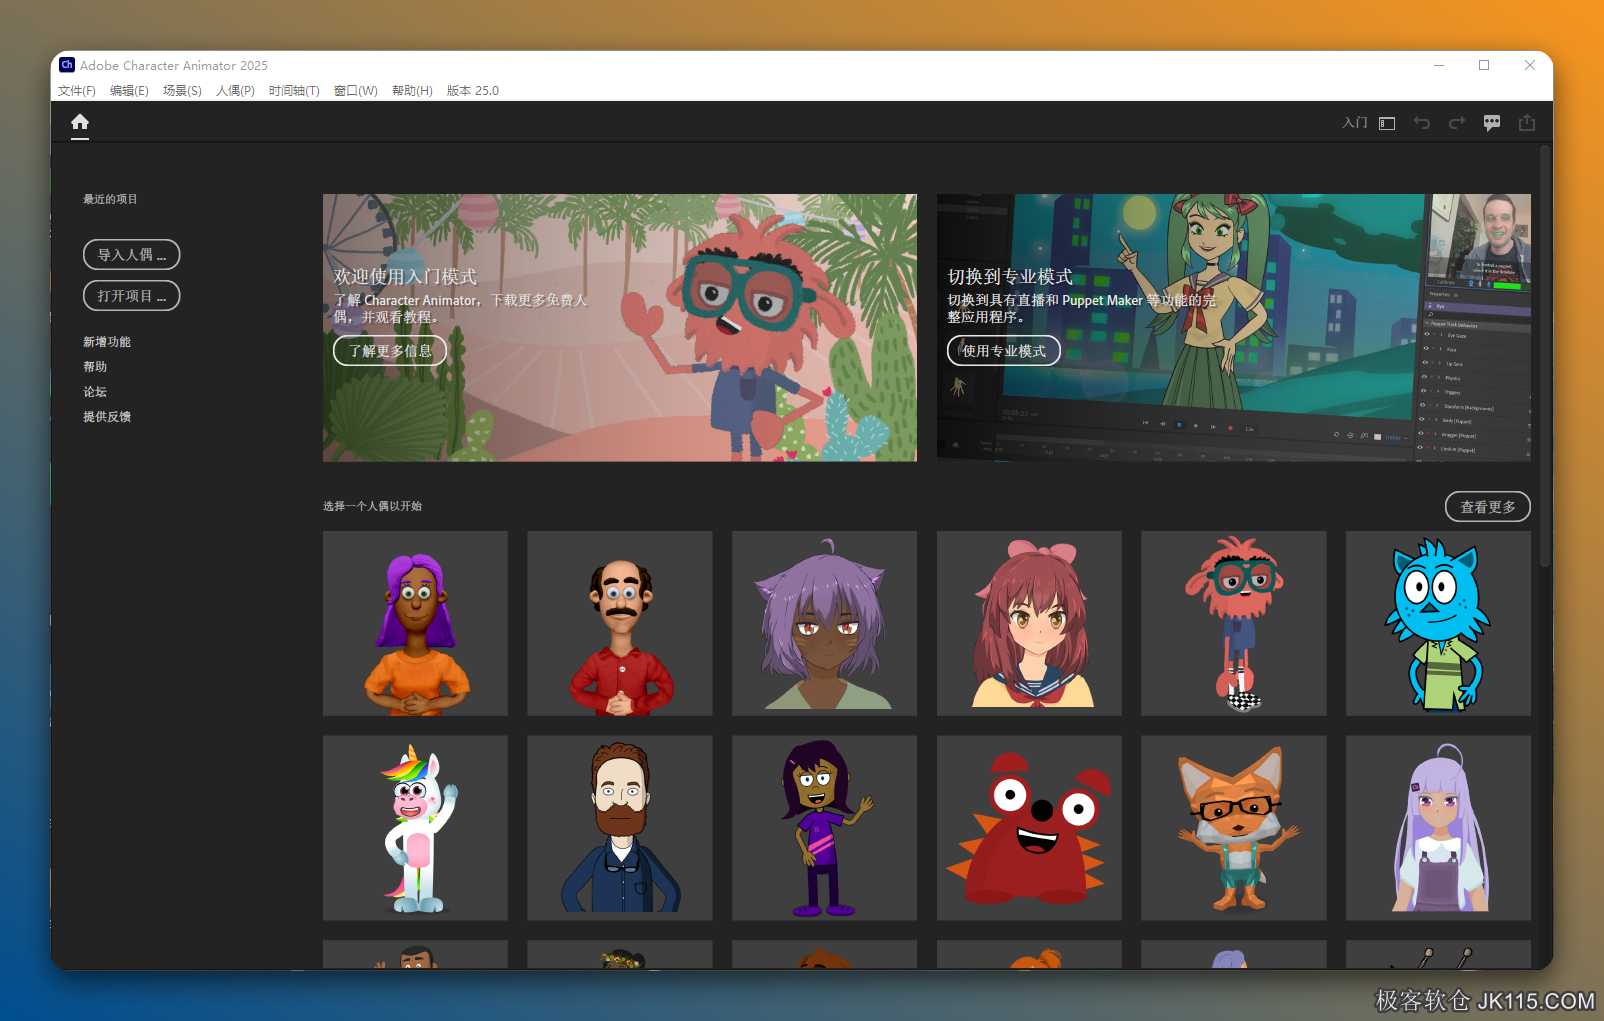Click the 最近的项目 heading
The image size is (1604, 1021).
click(x=110, y=199)
